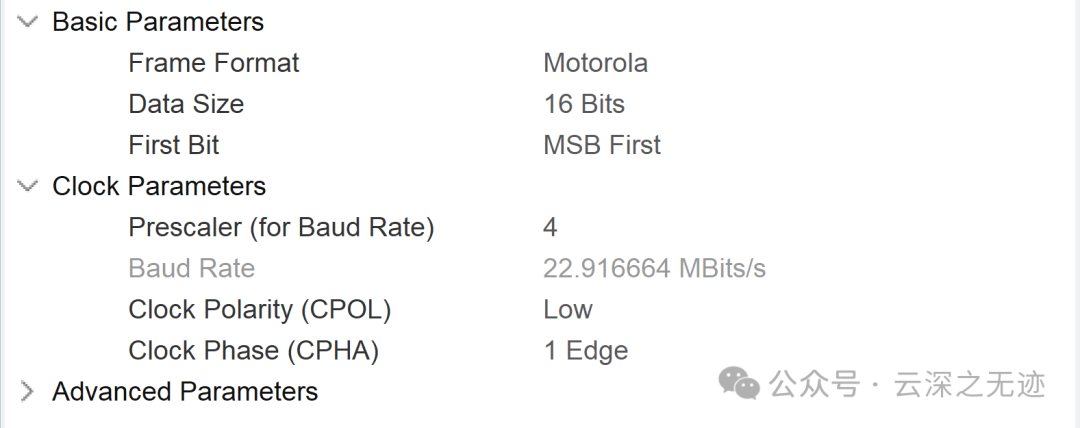Click the greyed Baud Rate label
This screenshot has width=1080, height=428.
click(192, 268)
